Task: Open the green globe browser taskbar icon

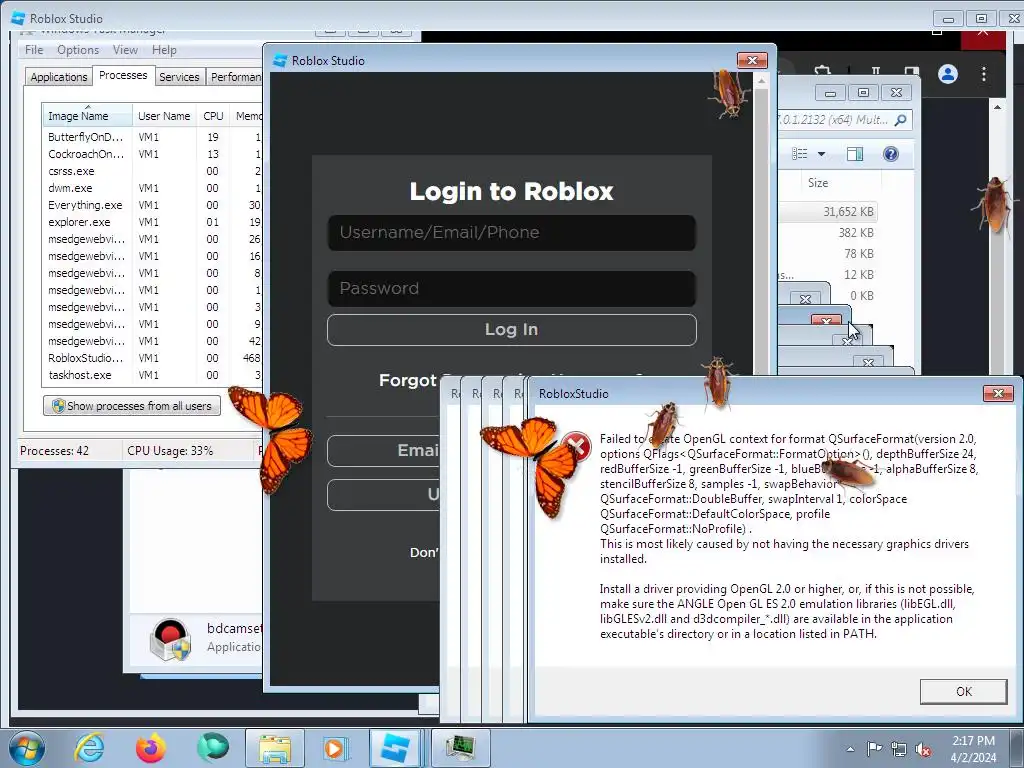Action: point(213,748)
